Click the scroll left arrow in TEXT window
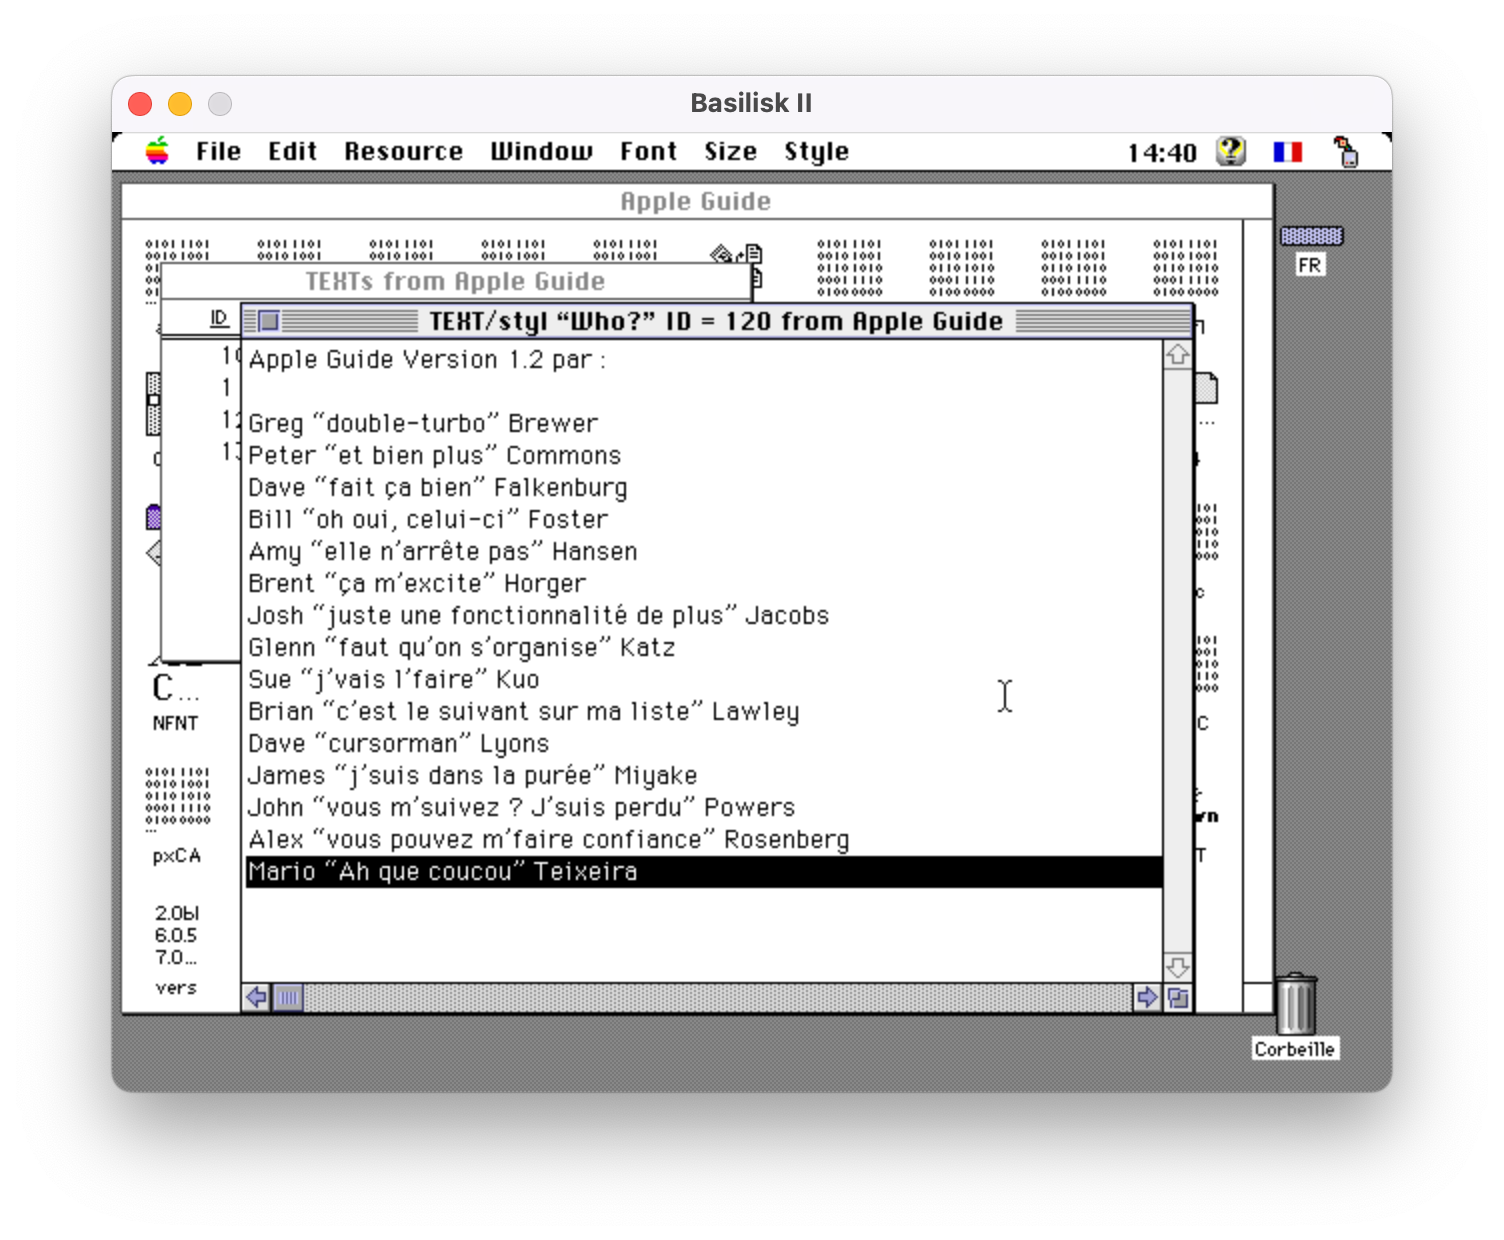This screenshot has height=1240, width=1504. [x=257, y=997]
